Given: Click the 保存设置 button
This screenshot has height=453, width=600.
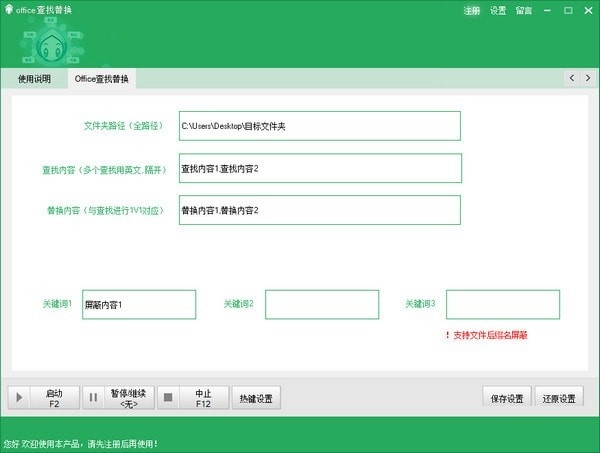Looking at the screenshot, I should pos(507,398).
